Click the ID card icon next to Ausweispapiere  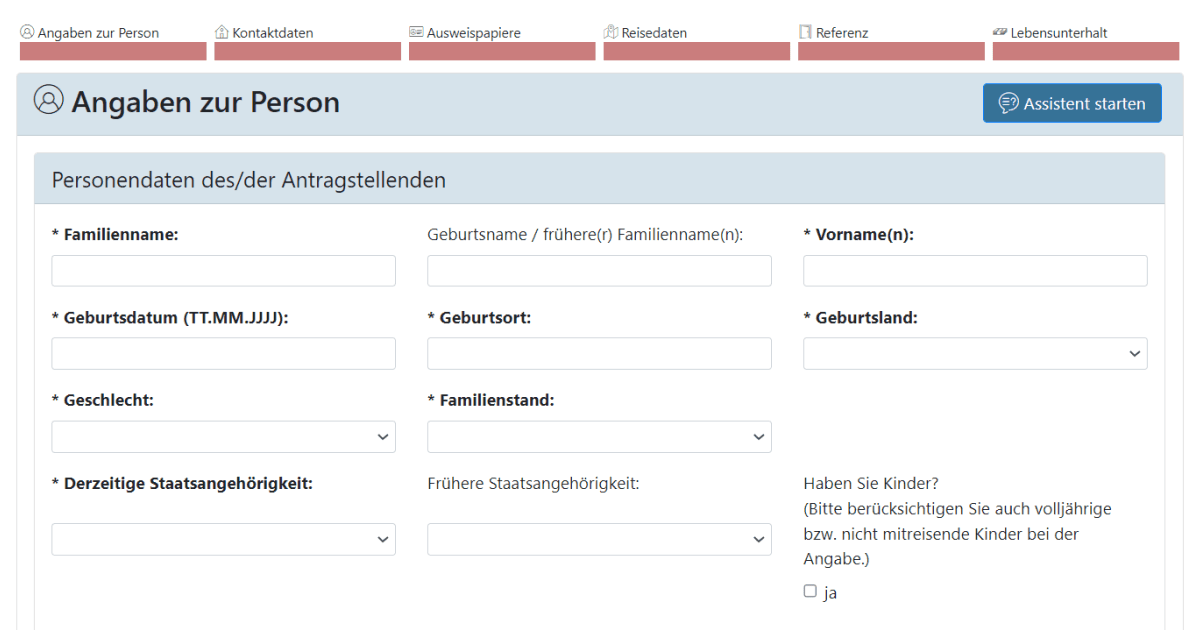click(416, 32)
